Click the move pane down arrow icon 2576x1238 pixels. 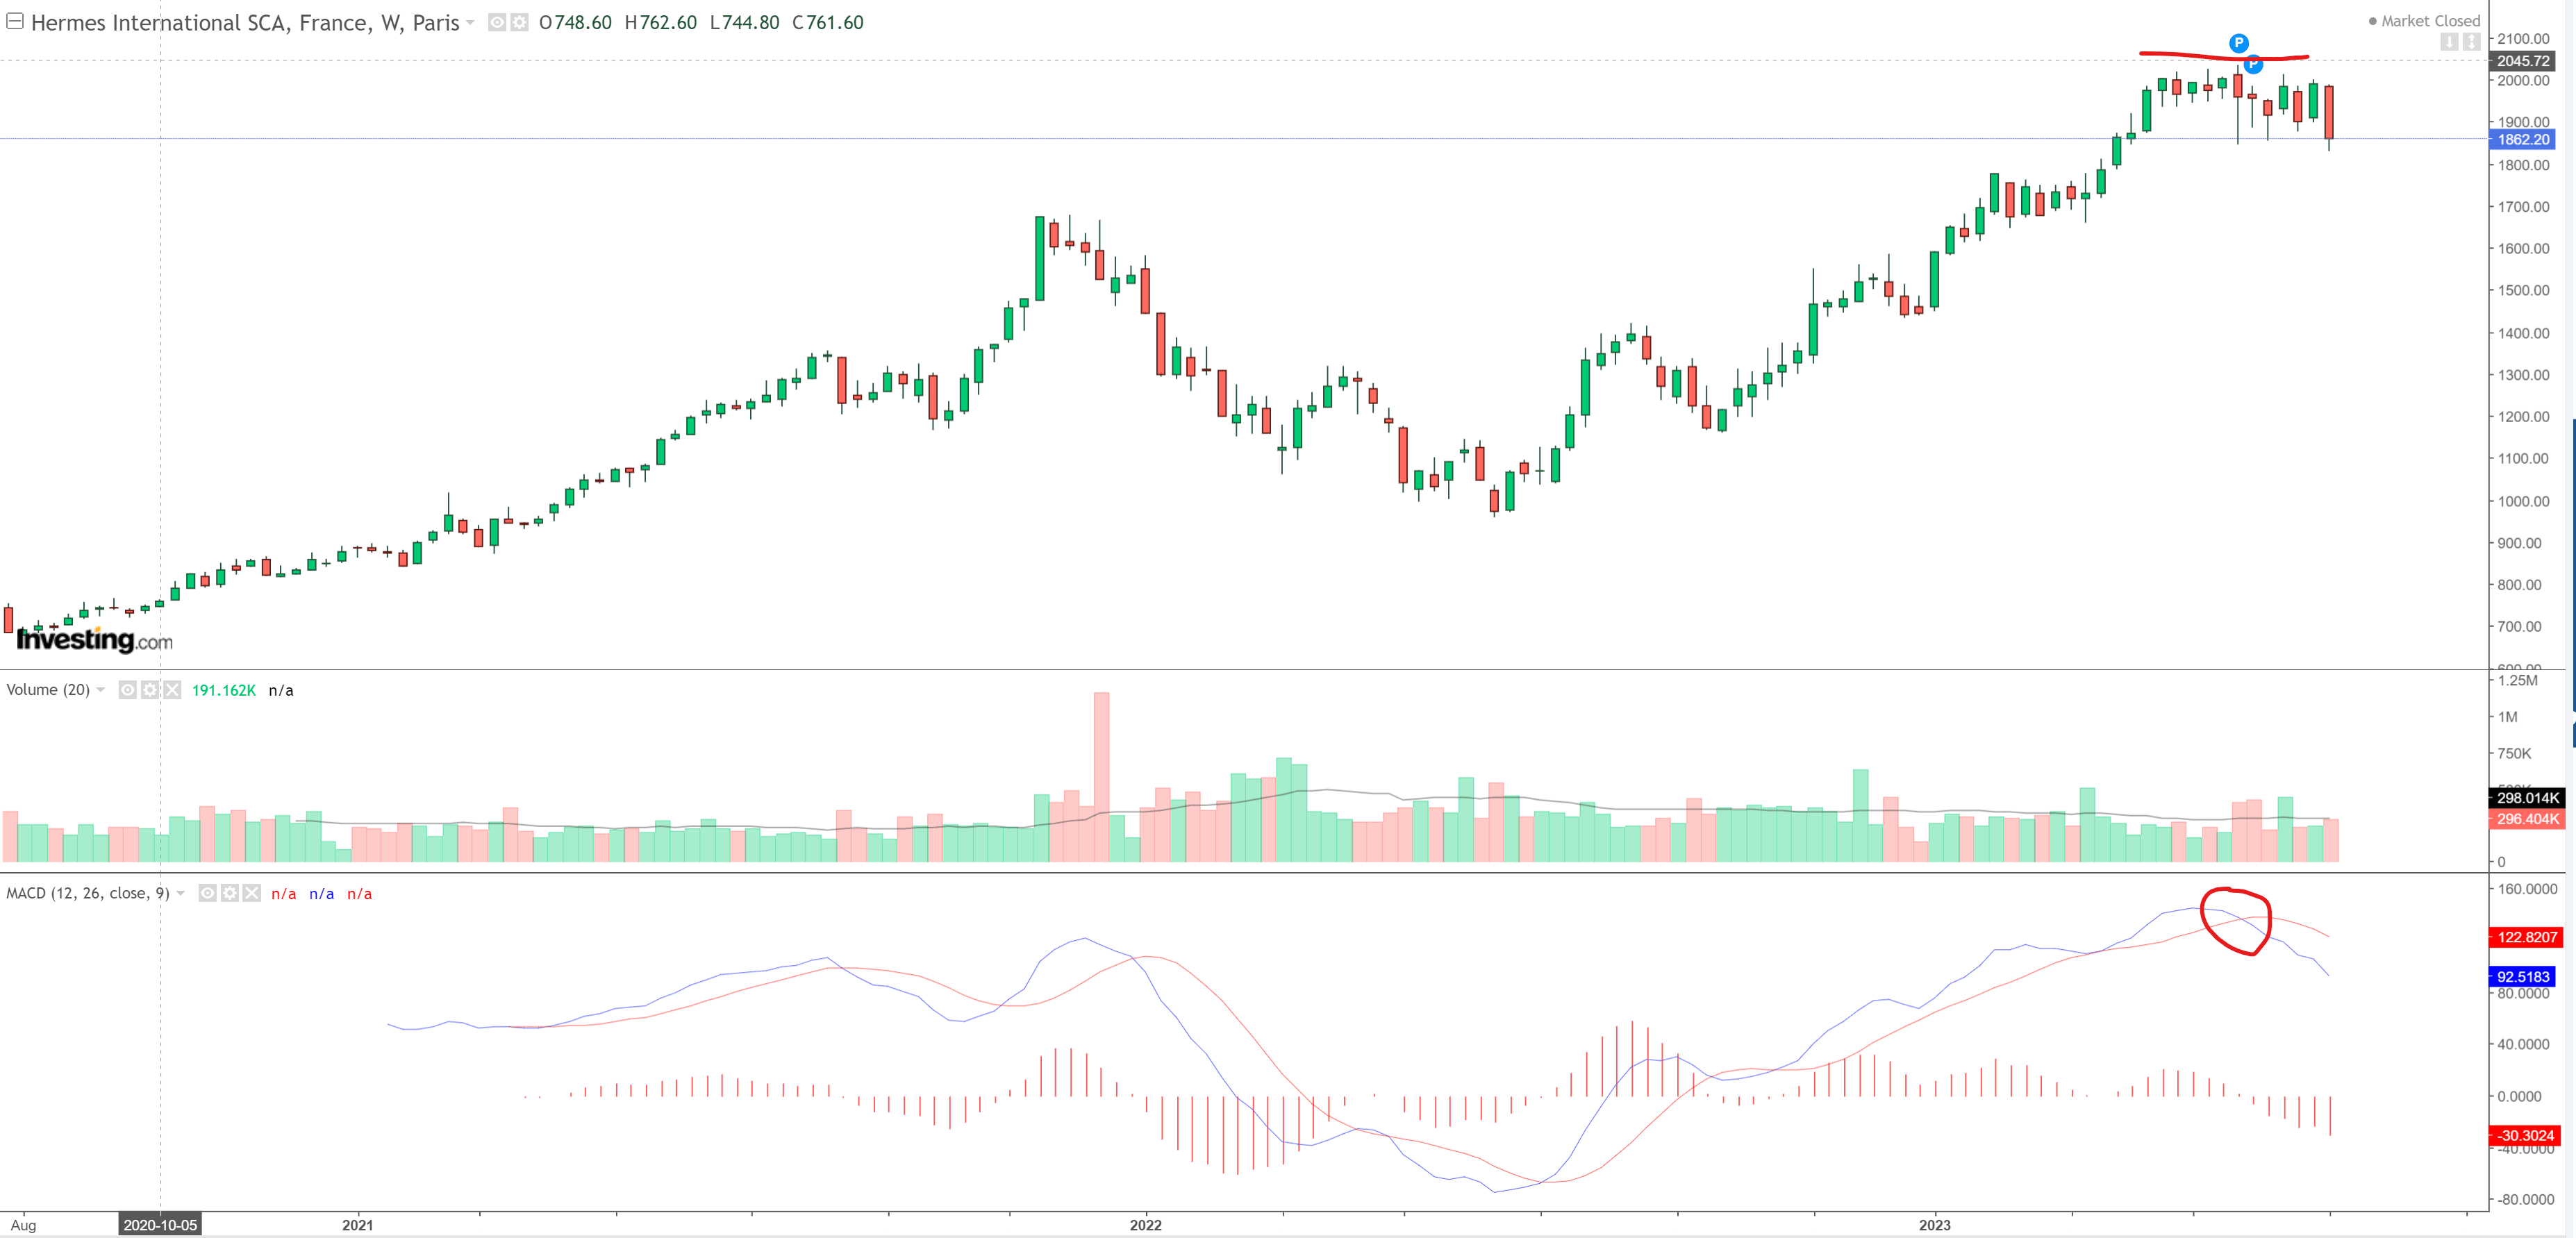(2449, 42)
